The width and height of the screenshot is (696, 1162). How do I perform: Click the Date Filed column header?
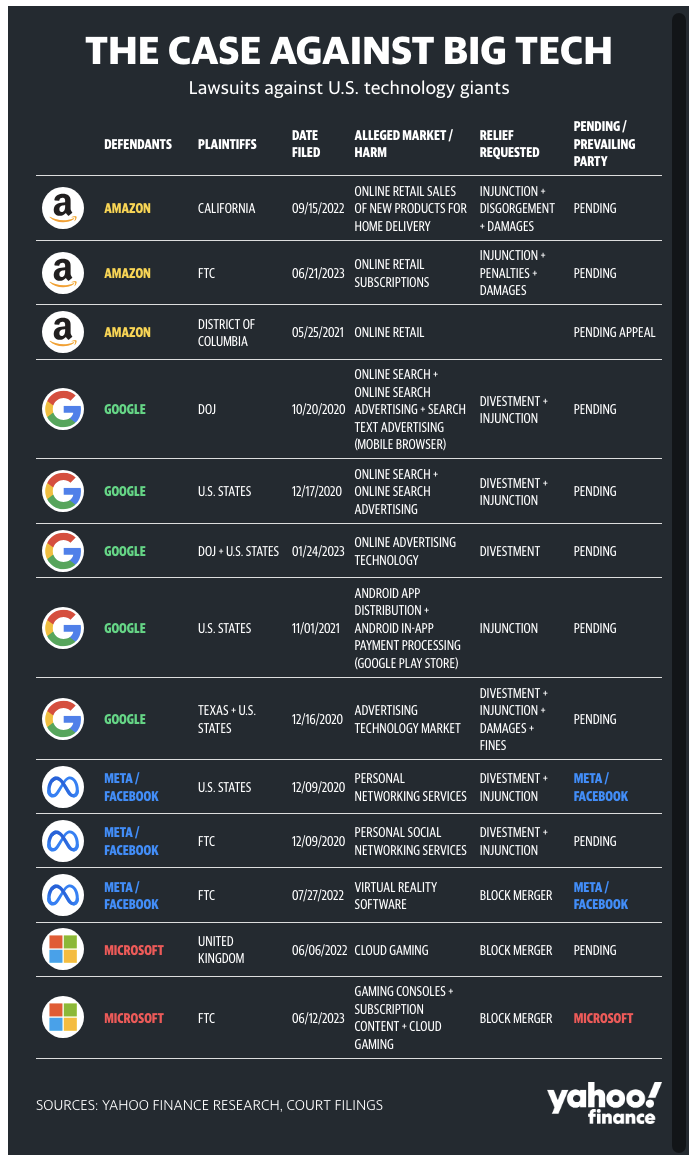coord(306,144)
